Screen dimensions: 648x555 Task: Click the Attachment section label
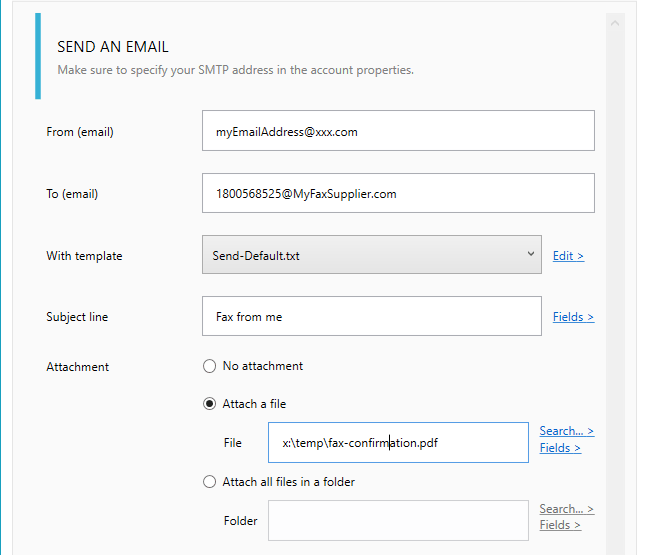coord(78,367)
